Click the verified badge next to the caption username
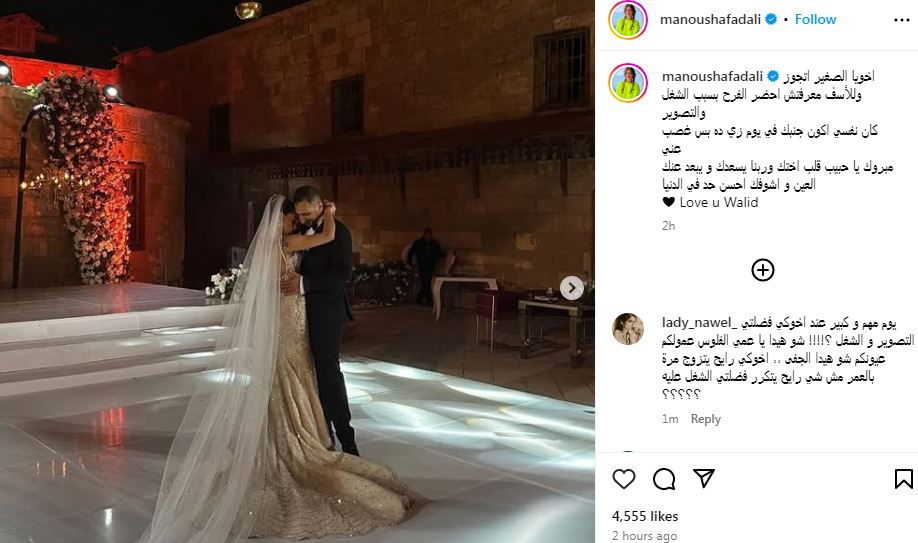 point(773,76)
